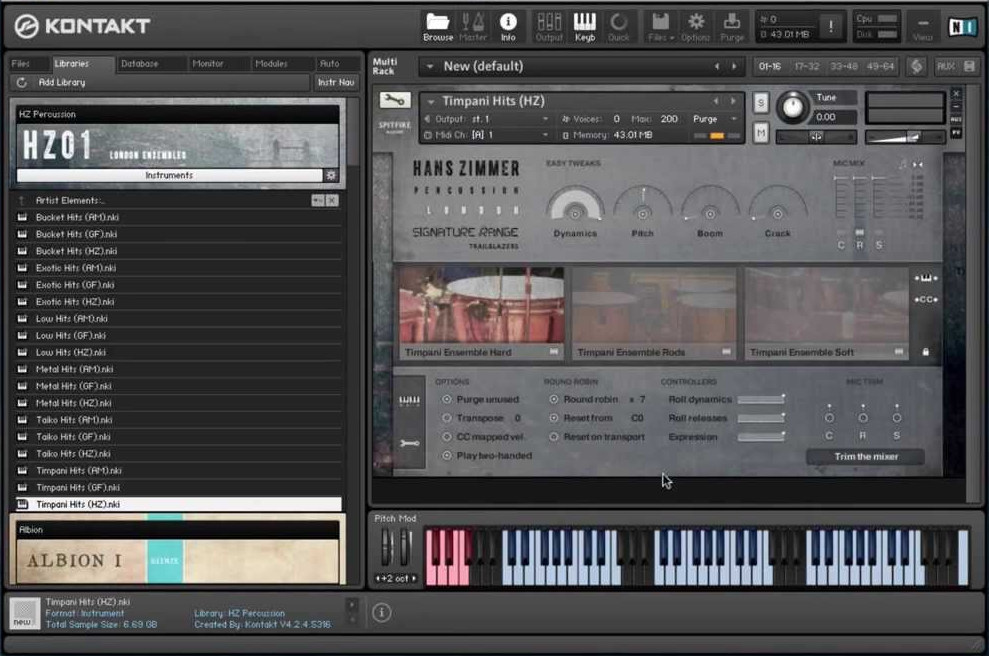The width and height of the screenshot is (989, 656).
Task: Toggle the on-screen Keyb keyboard
Action: (x=585, y=26)
